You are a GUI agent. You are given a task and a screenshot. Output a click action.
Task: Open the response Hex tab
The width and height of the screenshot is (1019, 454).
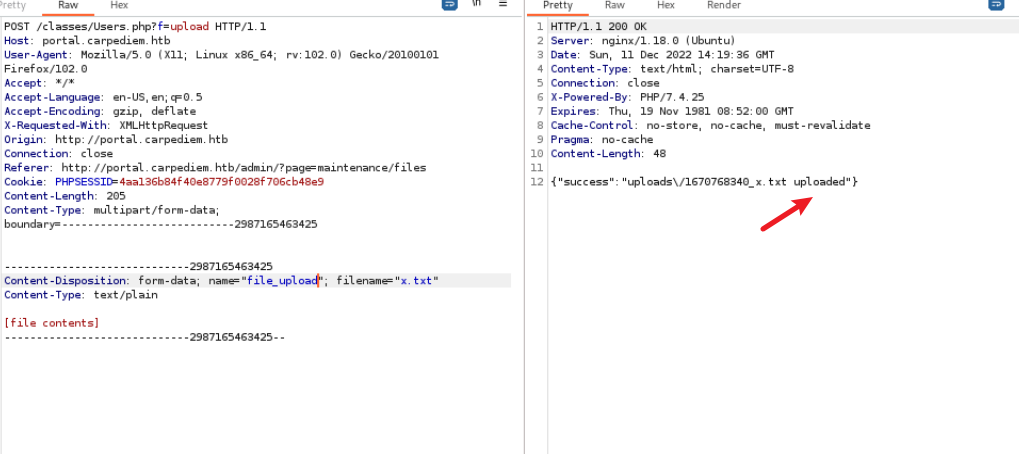coord(665,5)
